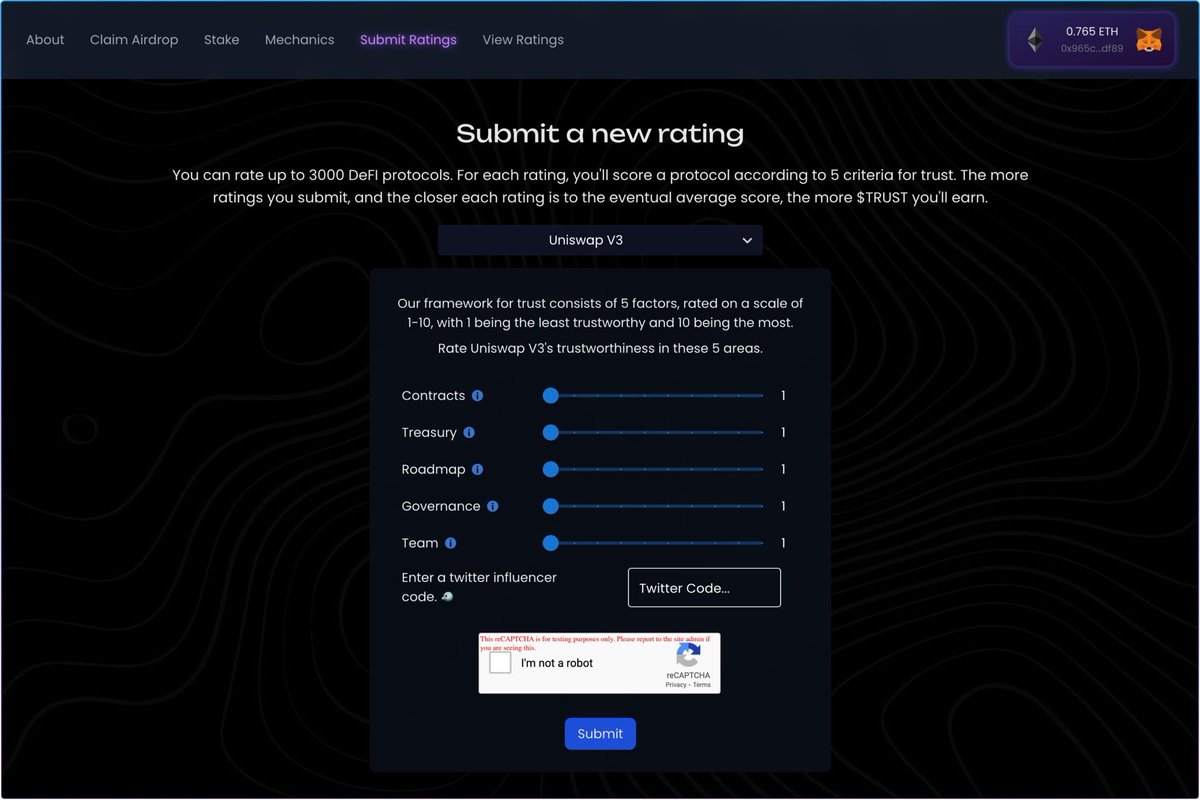The image size is (1200, 800).
Task: Open the Claim Airdrop page
Action: pyautogui.click(x=134, y=40)
